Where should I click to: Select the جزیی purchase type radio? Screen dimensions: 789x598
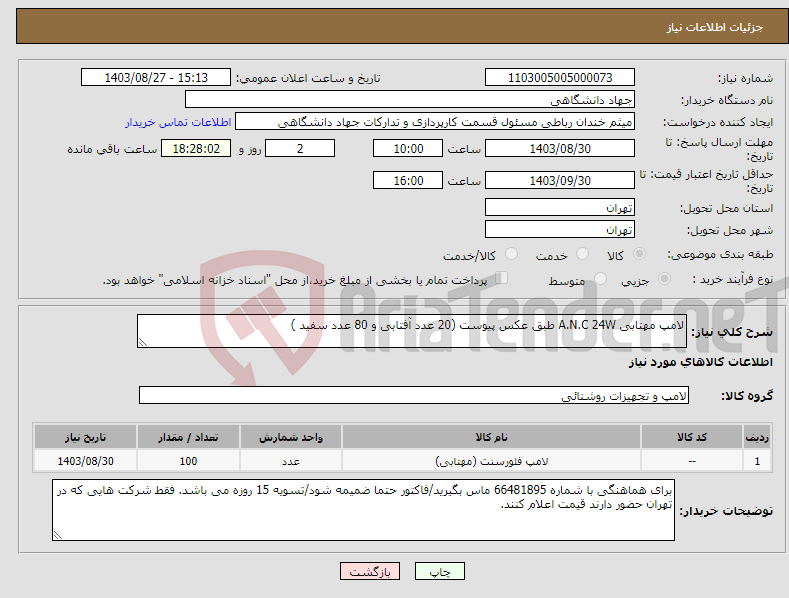click(x=664, y=278)
